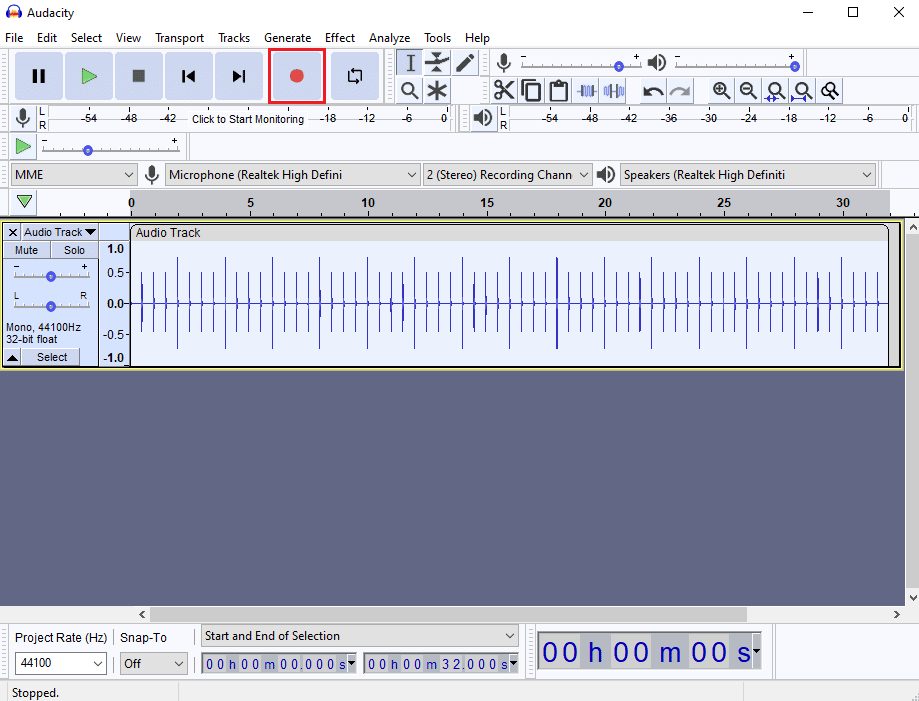
Task: Click the track Select button
Action: (52, 357)
